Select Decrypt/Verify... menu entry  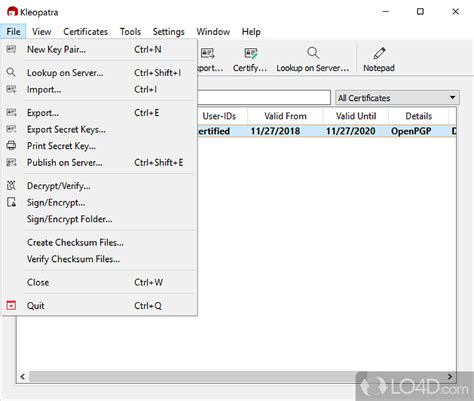[99, 186]
